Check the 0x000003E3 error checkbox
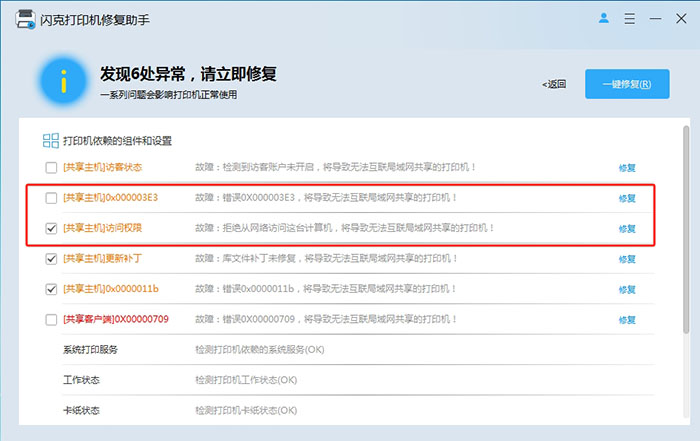The width and height of the screenshot is (700, 441). click(51, 198)
